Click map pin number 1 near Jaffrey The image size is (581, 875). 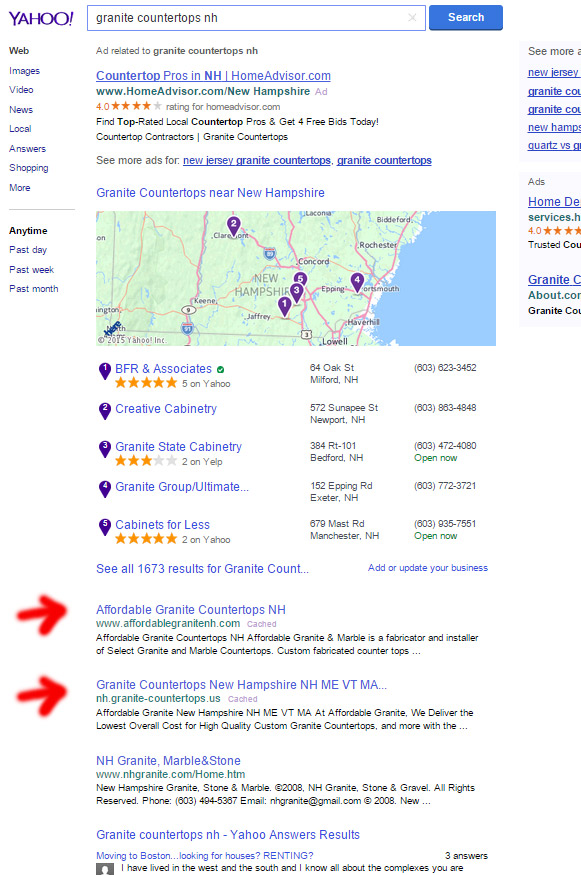[285, 306]
